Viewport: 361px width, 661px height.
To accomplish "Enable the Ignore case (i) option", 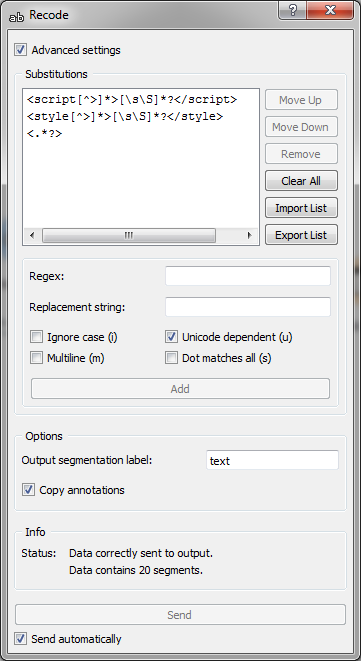I will pos(37,337).
